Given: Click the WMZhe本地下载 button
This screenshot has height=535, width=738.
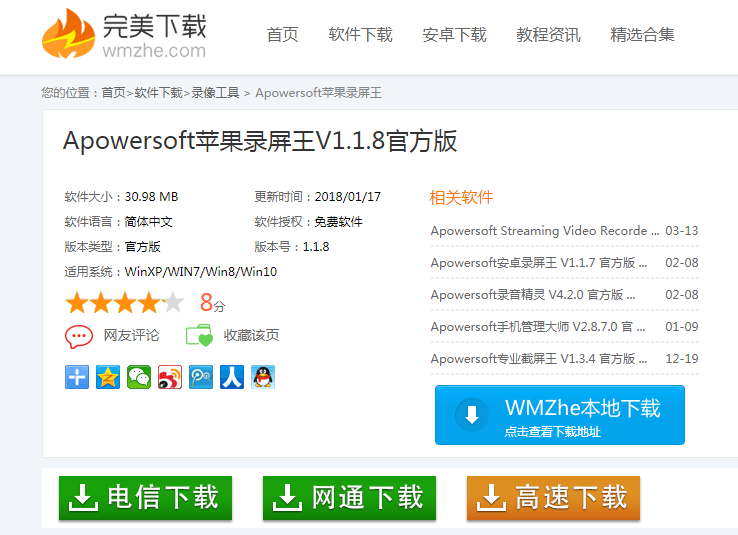Looking at the screenshot, I should pyautogui.click(x=560, y=415).
